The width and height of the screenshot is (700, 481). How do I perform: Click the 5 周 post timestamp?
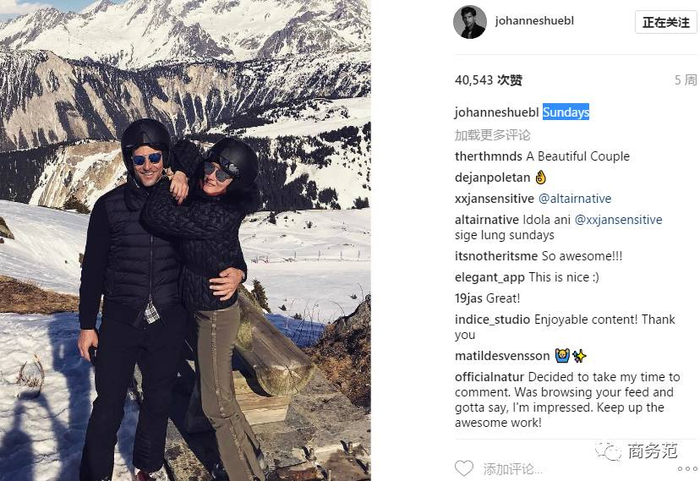click(685, 80)
